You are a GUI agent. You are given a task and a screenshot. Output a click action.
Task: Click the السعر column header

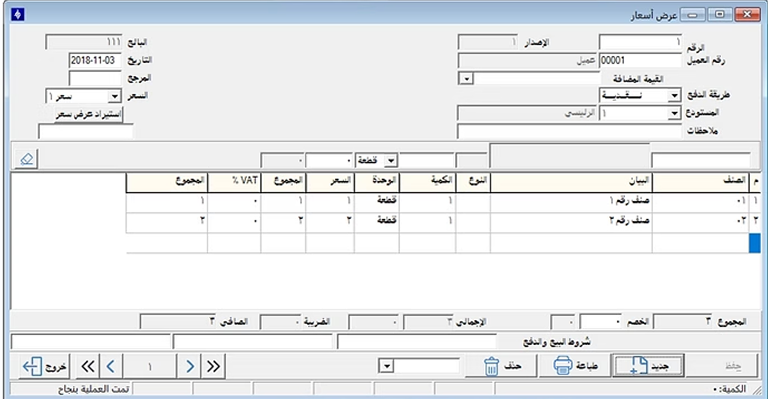(330, 181)
